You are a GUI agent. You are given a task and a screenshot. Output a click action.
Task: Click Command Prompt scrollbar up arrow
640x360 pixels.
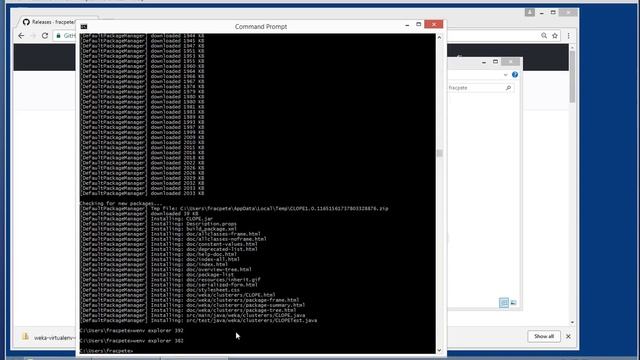pos(440,38)
